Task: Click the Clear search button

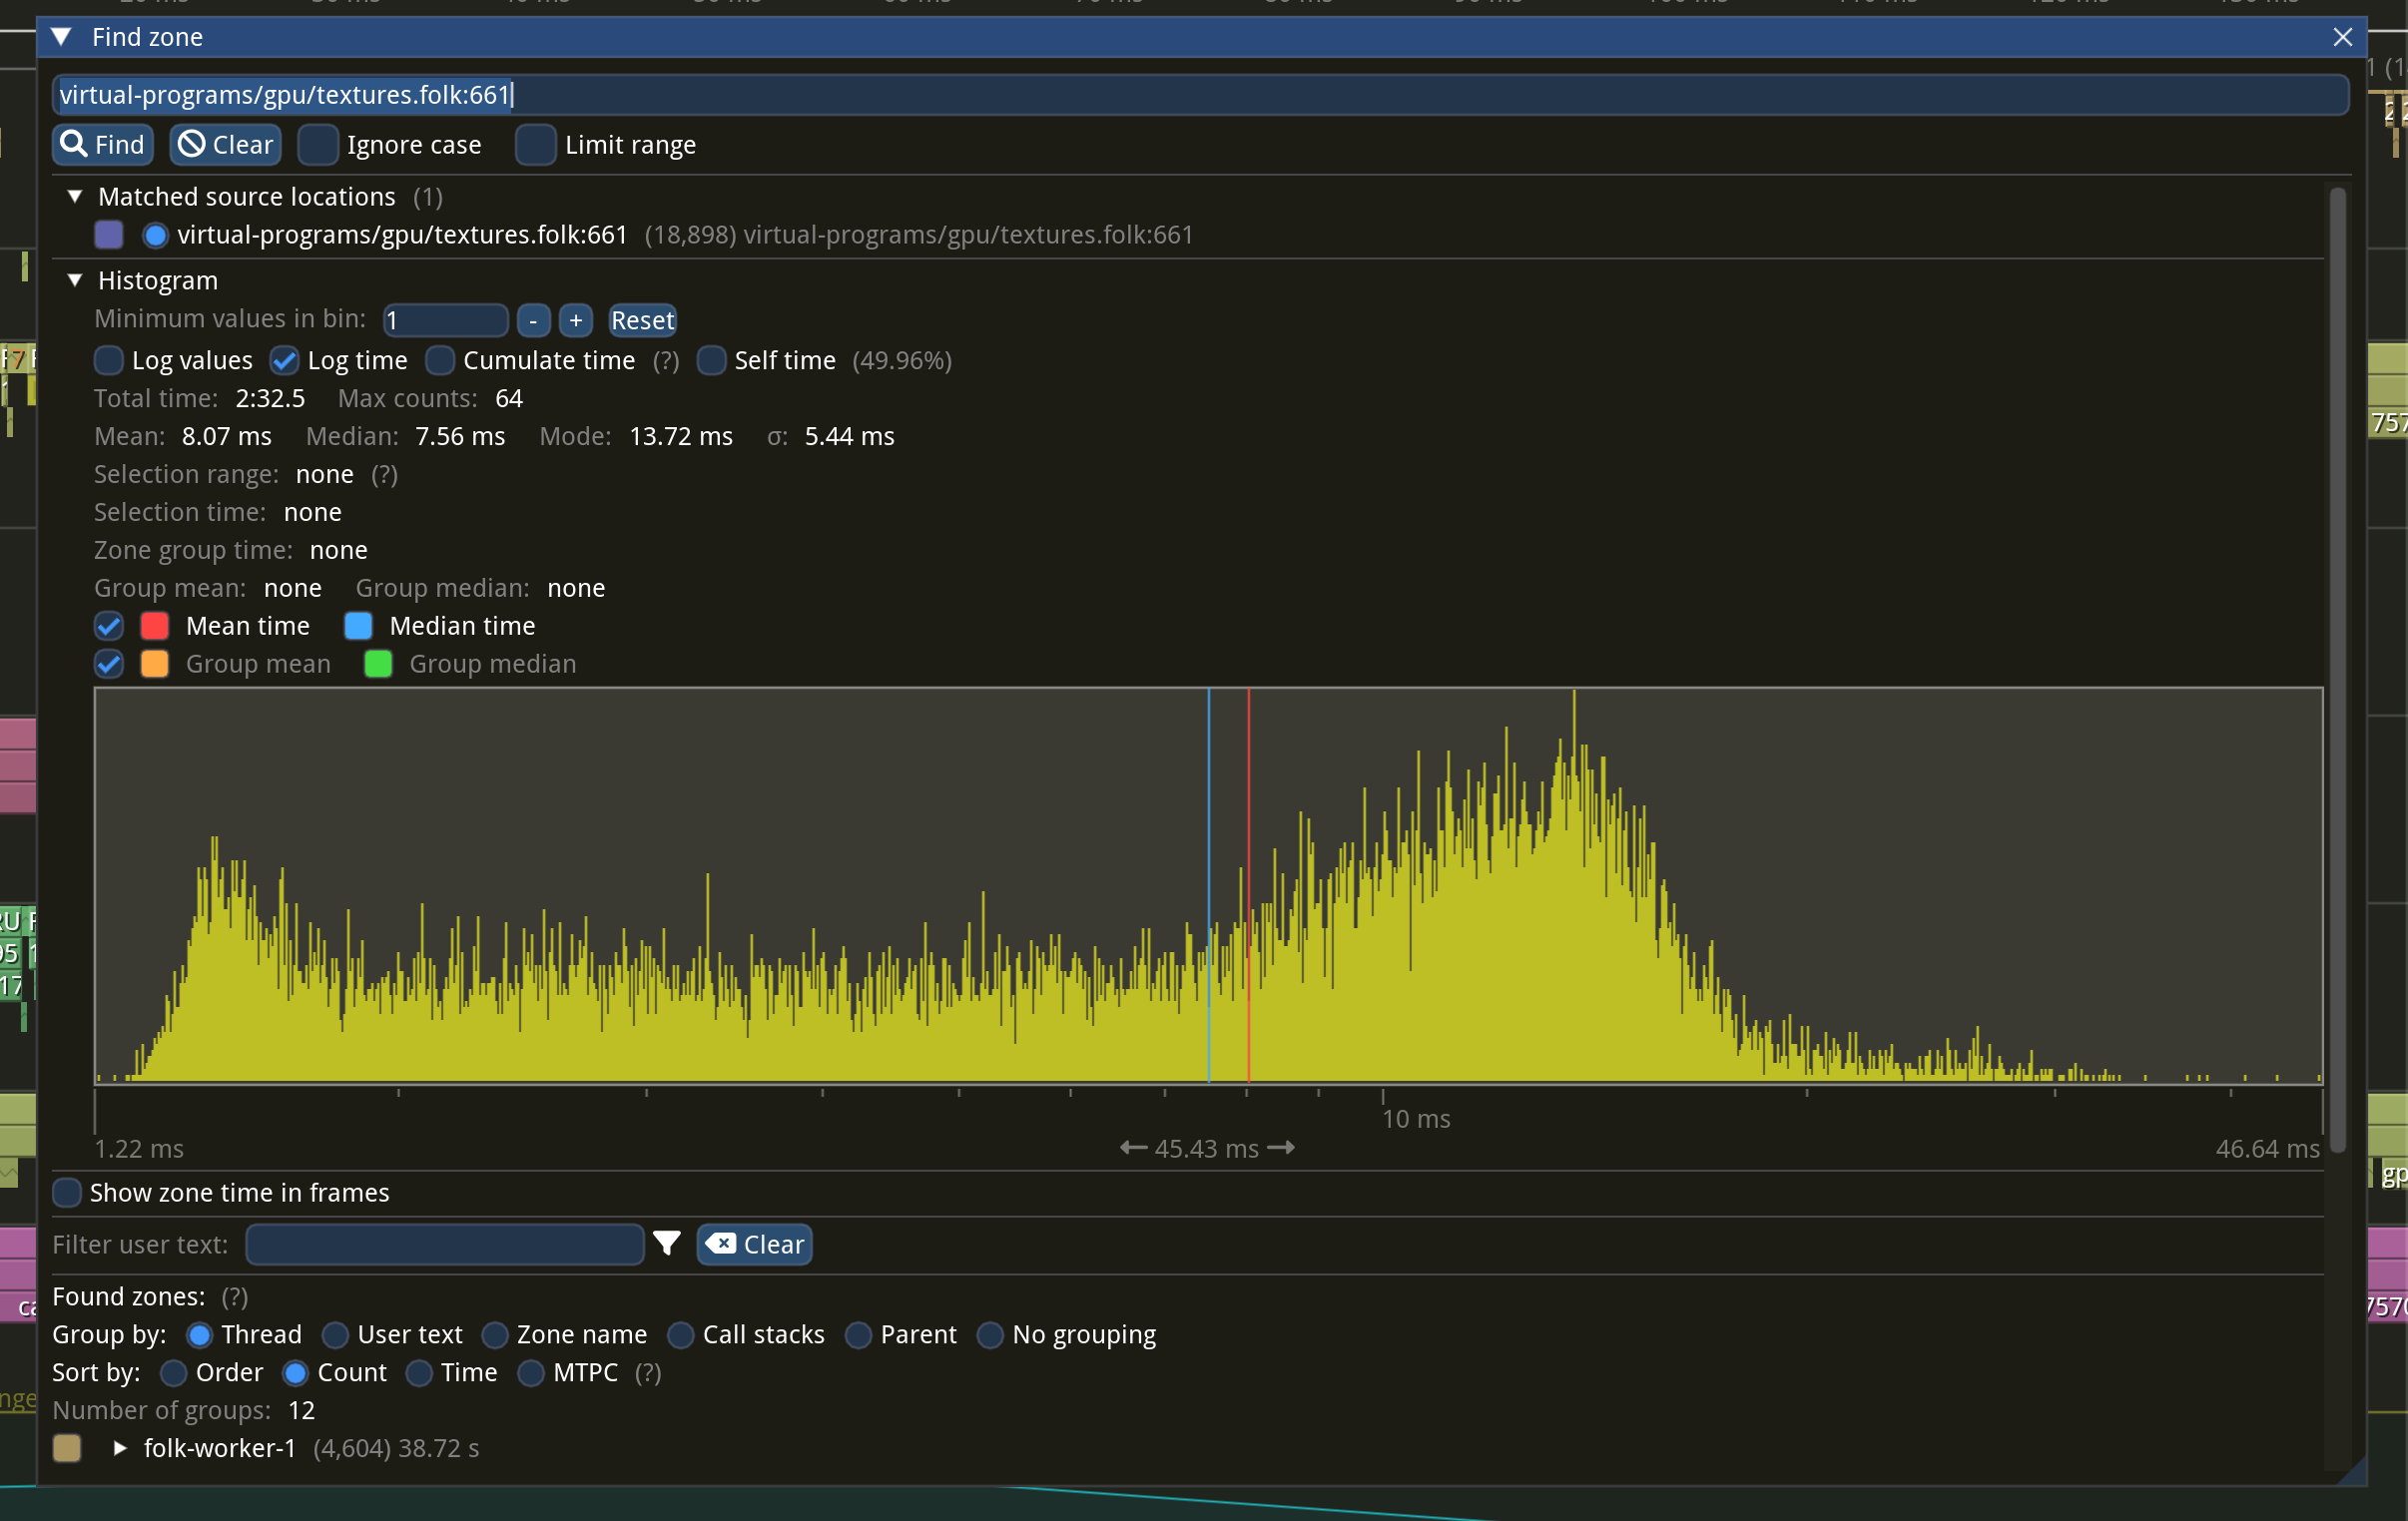Action: pos(225,145)
